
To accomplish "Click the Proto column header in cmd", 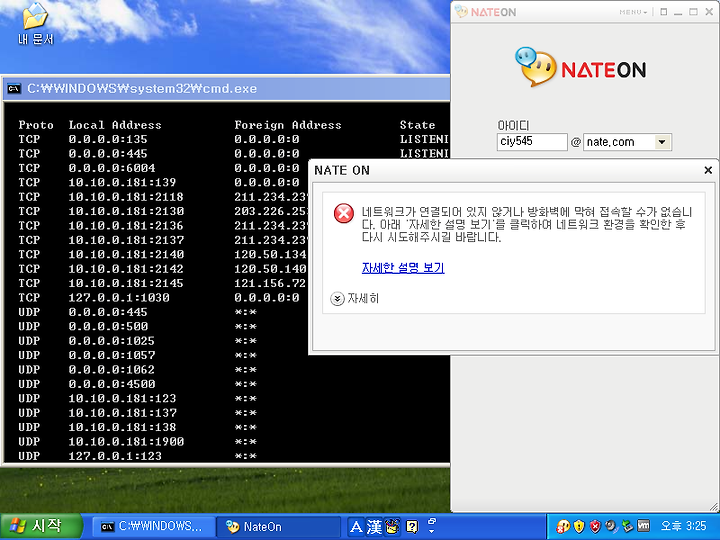I will click(36, 125).
